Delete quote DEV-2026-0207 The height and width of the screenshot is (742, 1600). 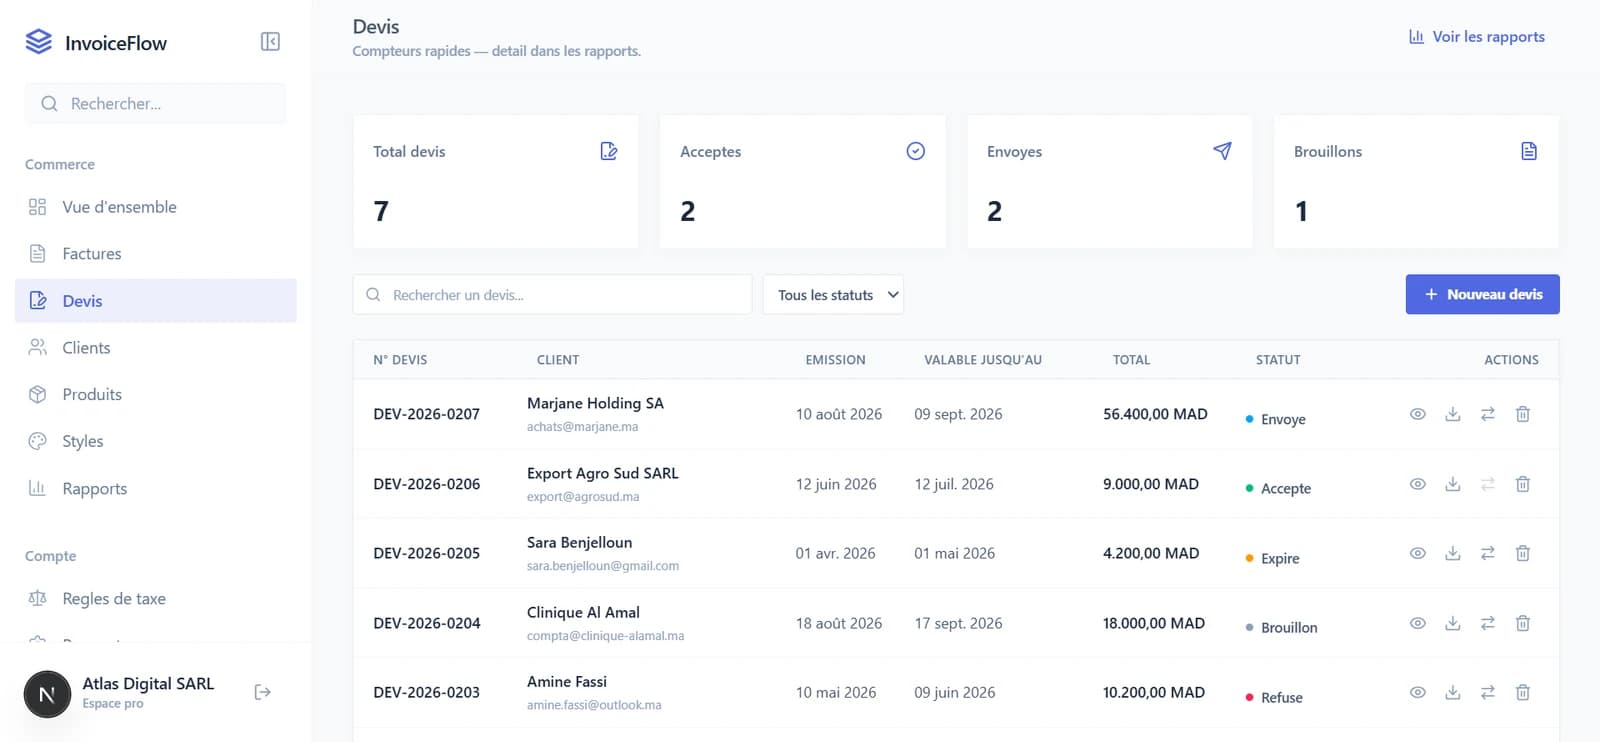pos(1523,414)
